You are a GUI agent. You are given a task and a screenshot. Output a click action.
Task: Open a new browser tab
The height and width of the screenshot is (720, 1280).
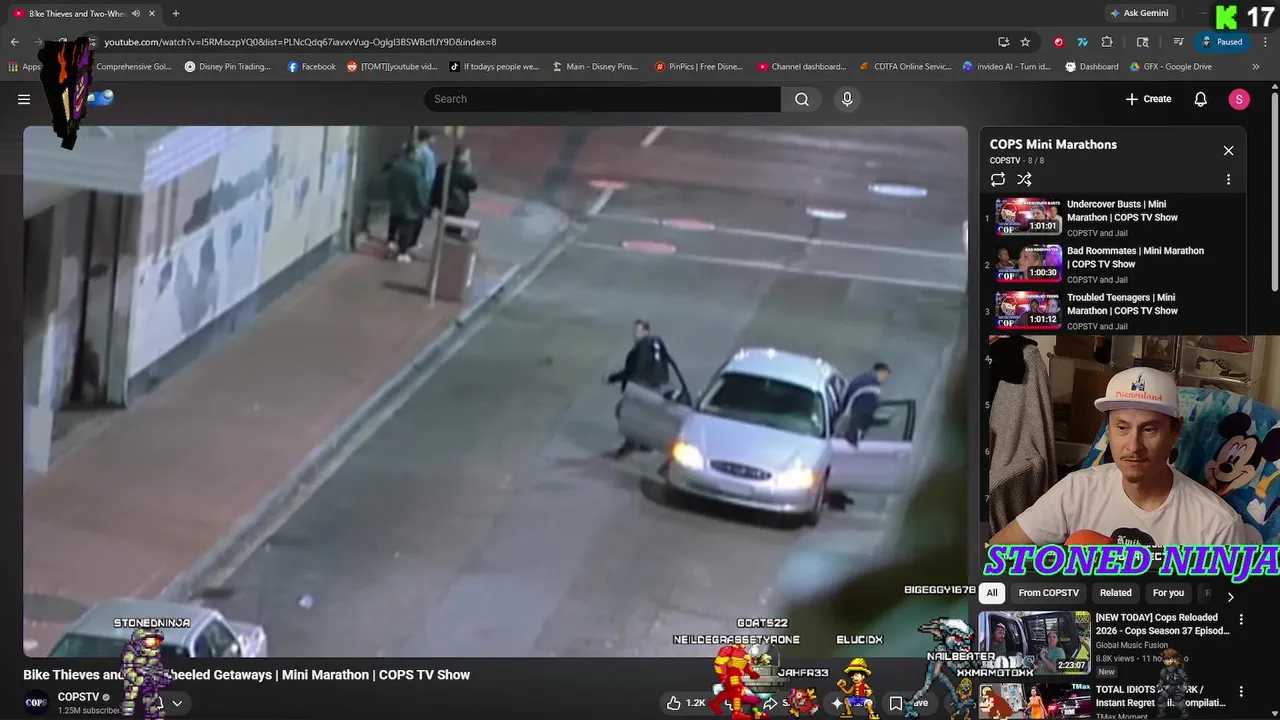(x=176, y=14)
